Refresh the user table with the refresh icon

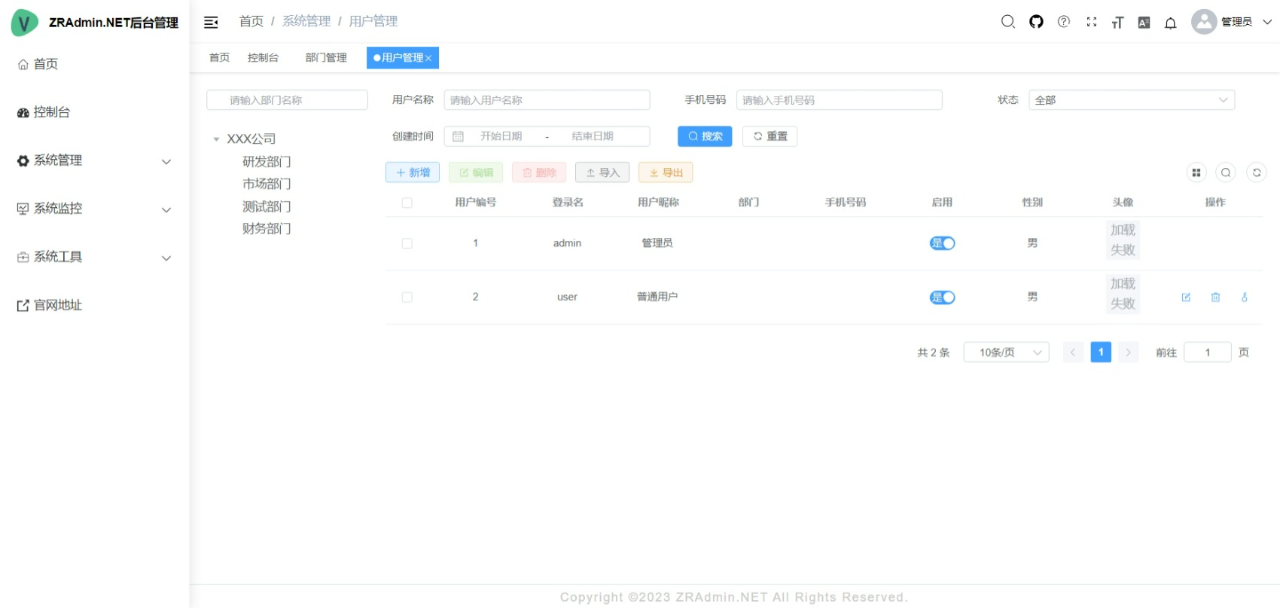click(1256, 172)
